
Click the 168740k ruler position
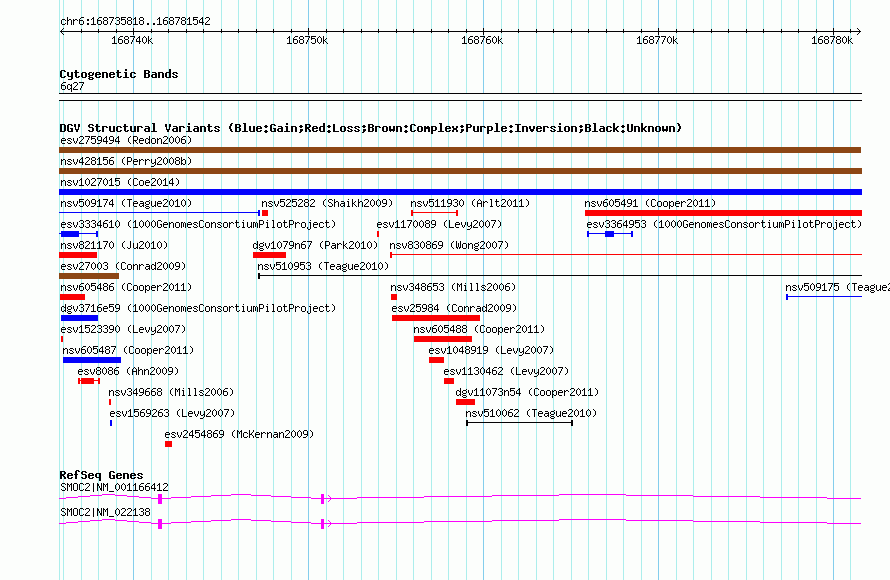[x=132, y=40]
